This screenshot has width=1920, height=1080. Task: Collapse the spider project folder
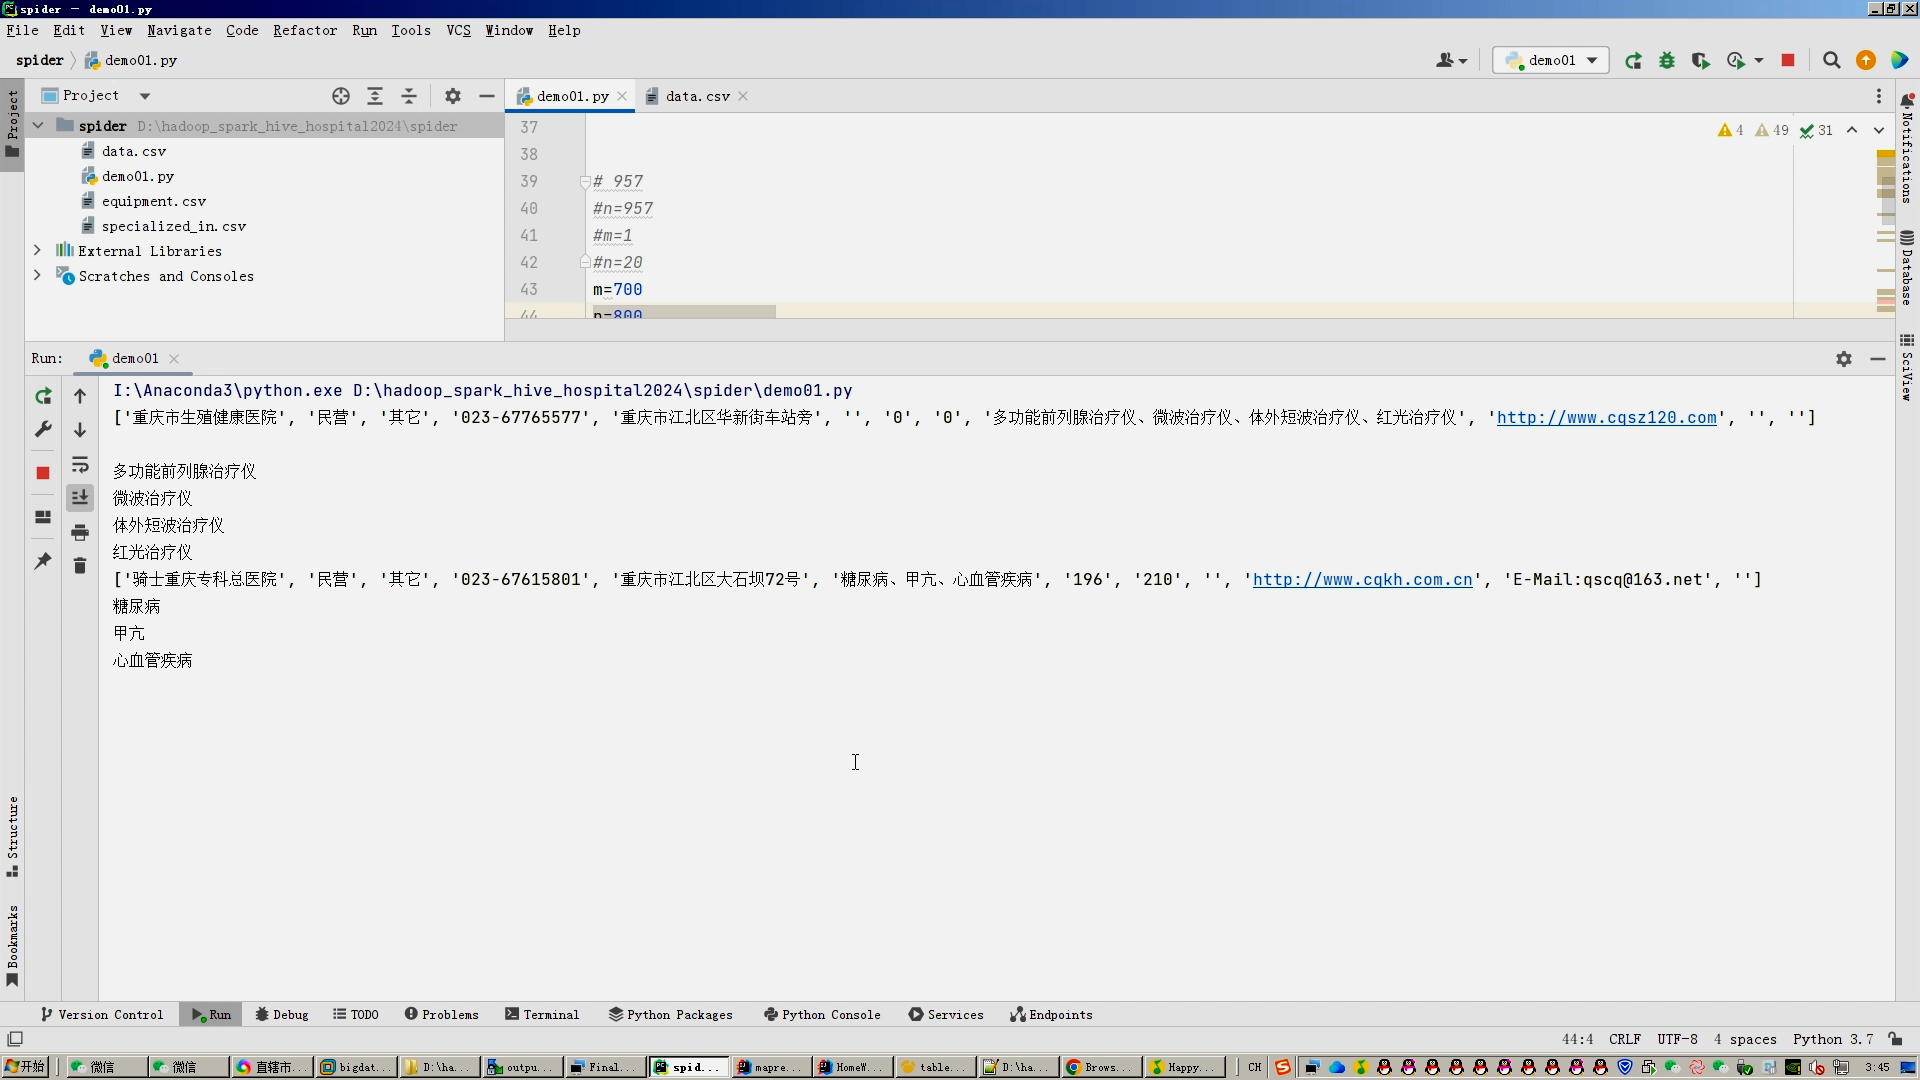pyautogui.click(x=38, y=126)
